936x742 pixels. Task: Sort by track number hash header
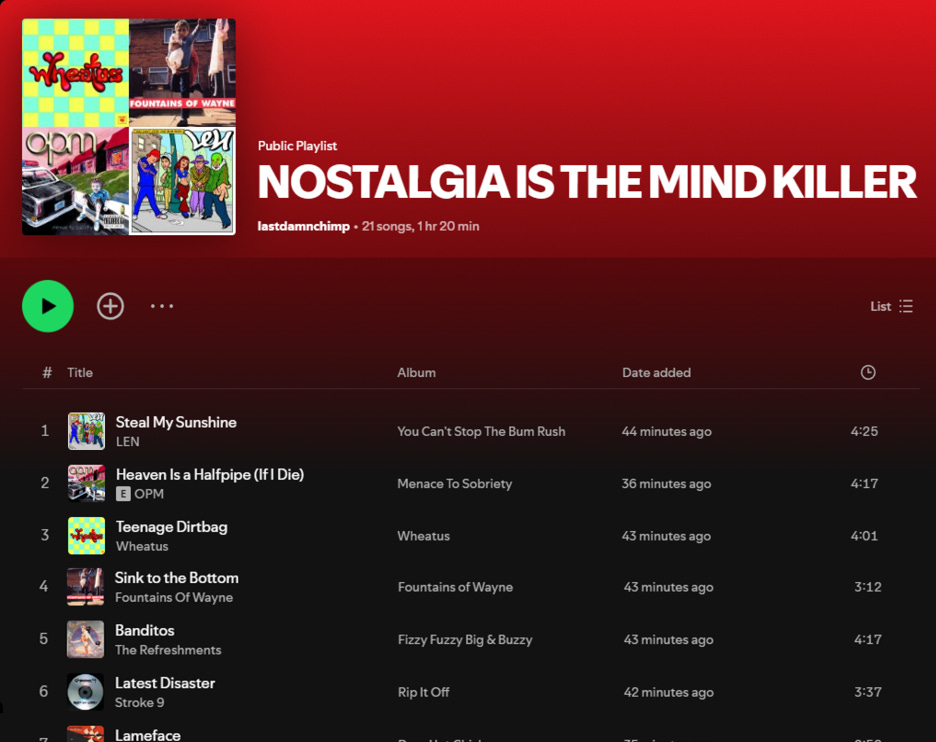pyautogui.click(x=47, y=372)
